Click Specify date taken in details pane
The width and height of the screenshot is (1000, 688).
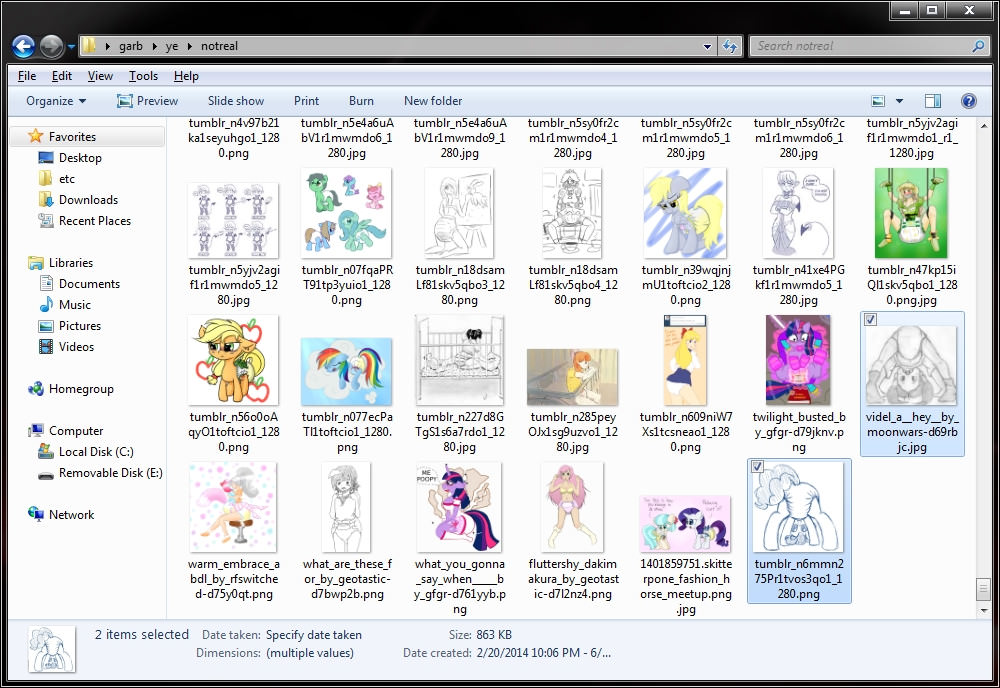pyautogui.click(x=314, y=635)
